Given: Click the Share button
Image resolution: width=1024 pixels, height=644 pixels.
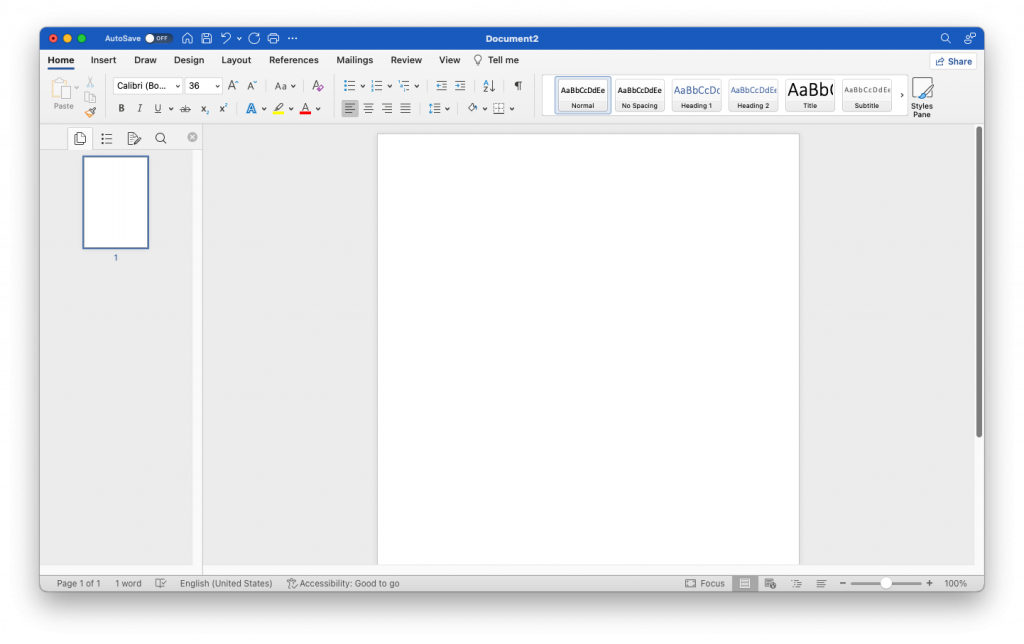Looking at the screenshot, I should coord(952,61).
